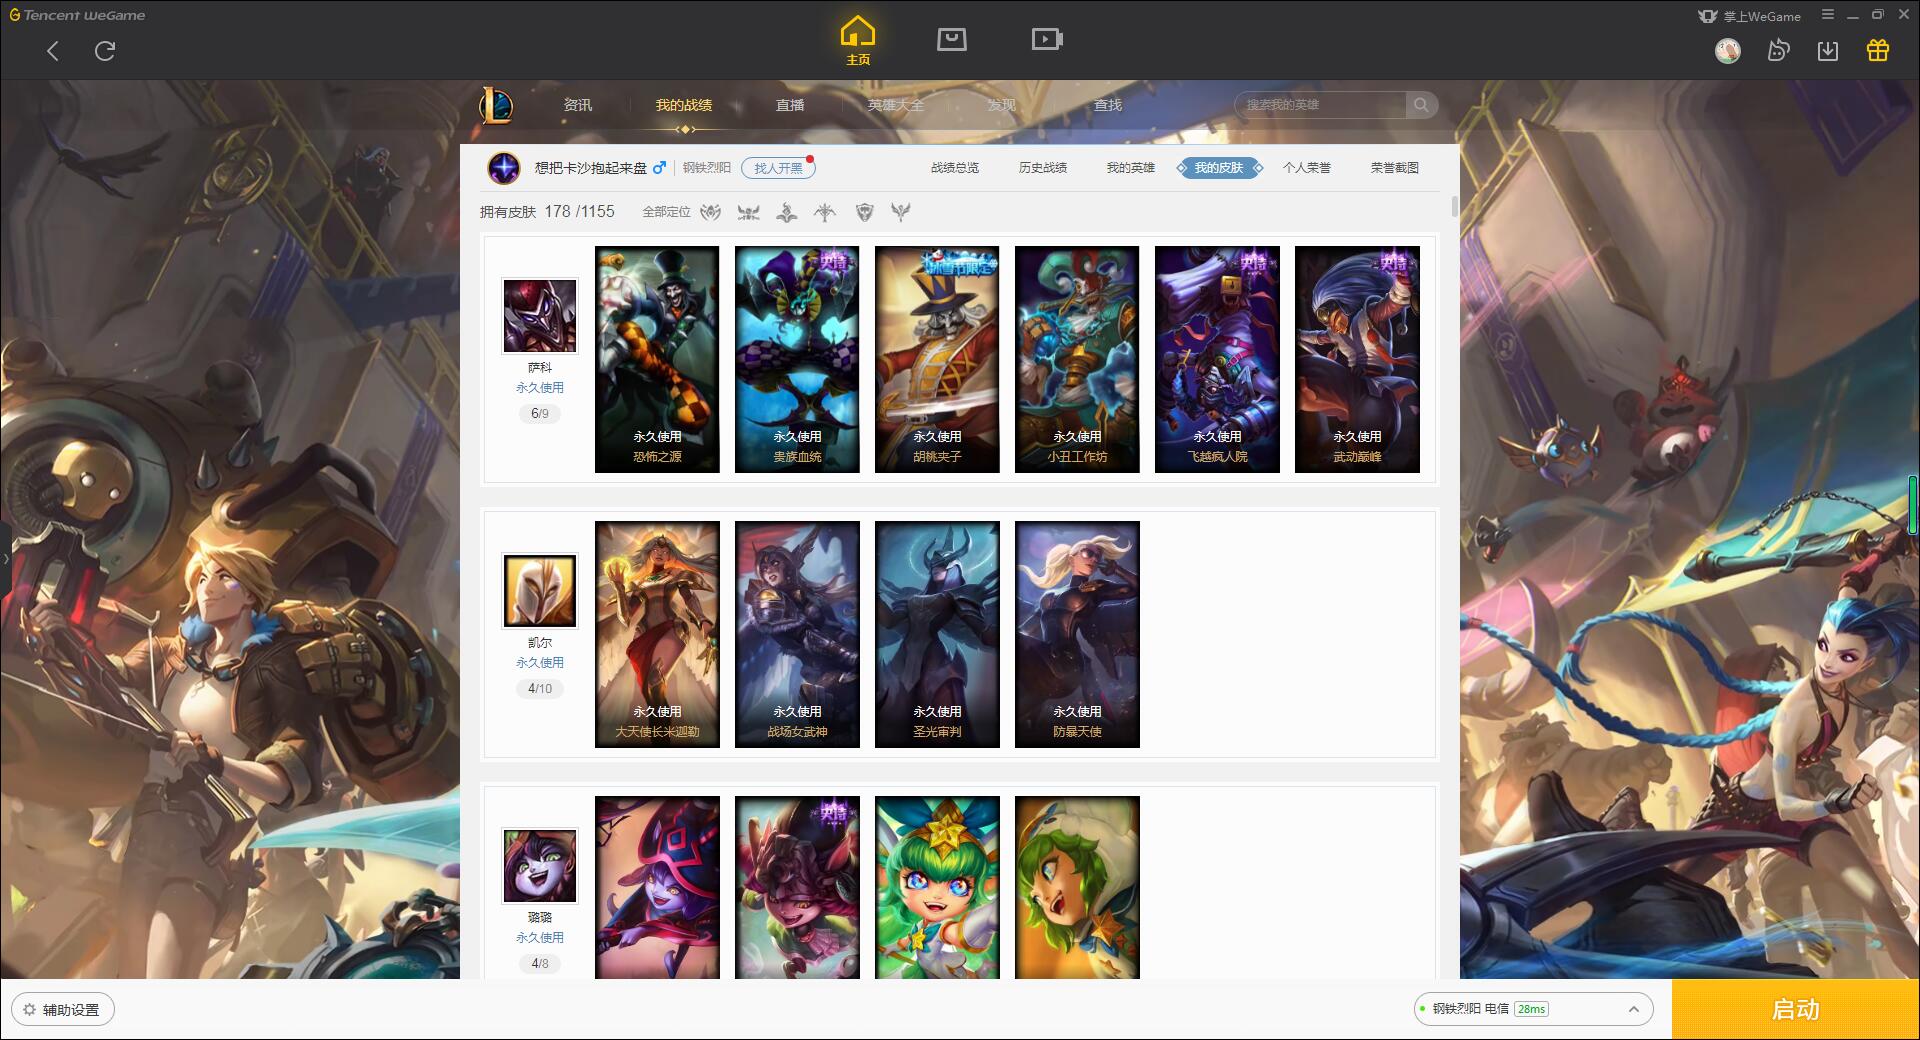The height and width of the screenshot is (1040, 1920).
Task: Open the flame mascot icon
Action: point(1778,51)
